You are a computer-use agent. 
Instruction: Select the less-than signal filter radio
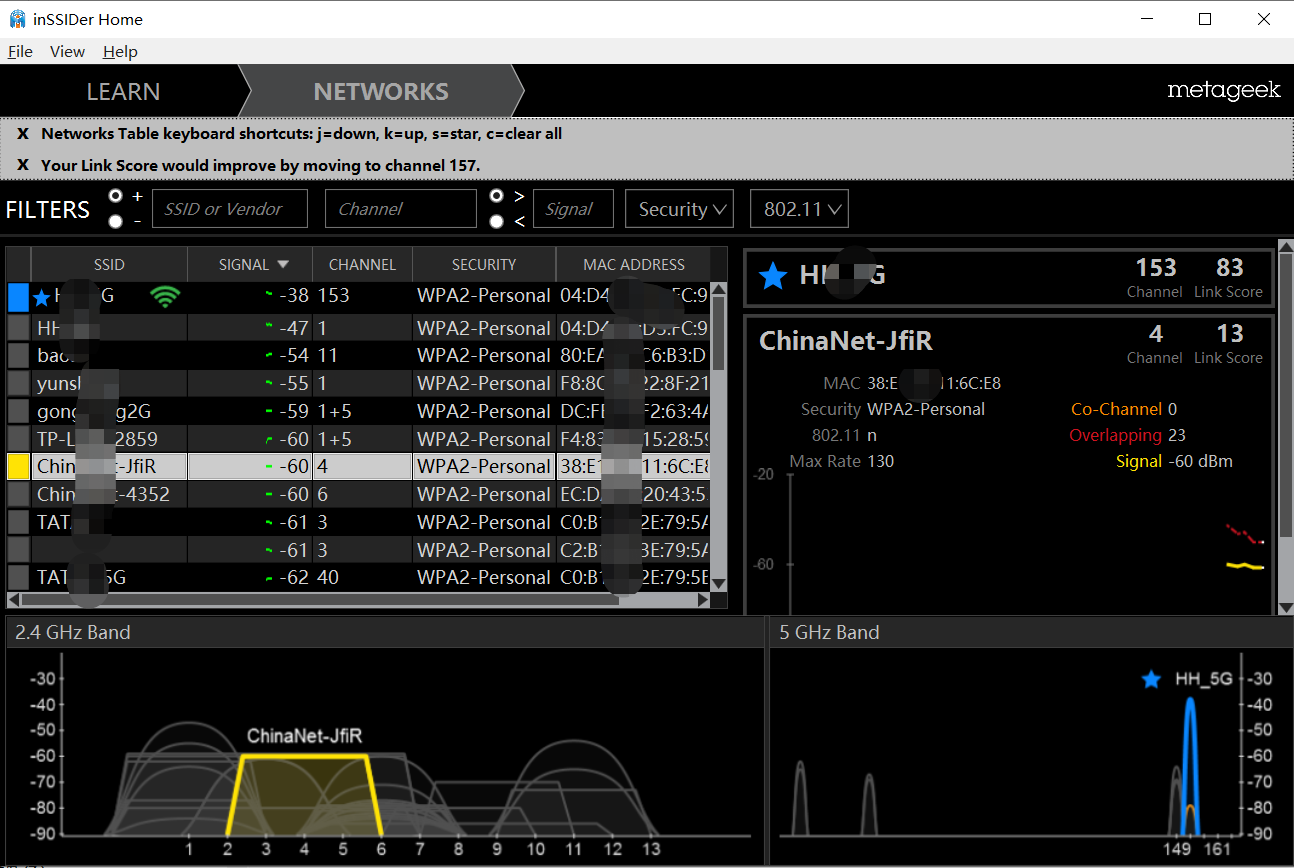tap(497, 221)
